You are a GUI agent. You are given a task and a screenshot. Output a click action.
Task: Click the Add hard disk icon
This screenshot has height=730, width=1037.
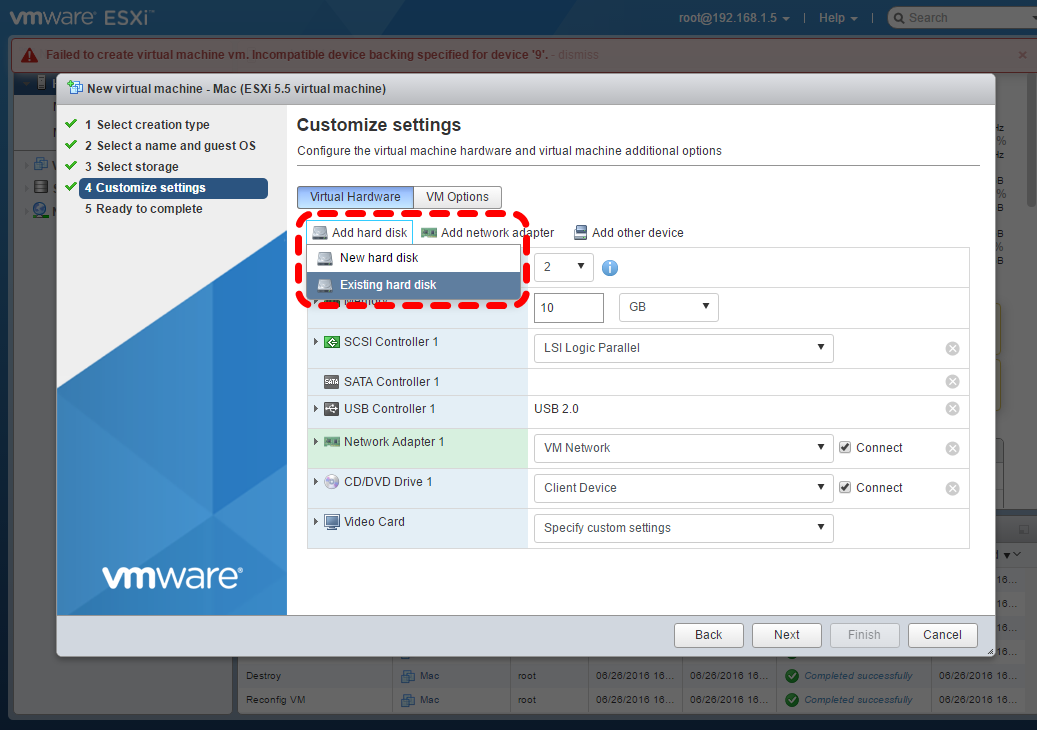tap(320, 233)
